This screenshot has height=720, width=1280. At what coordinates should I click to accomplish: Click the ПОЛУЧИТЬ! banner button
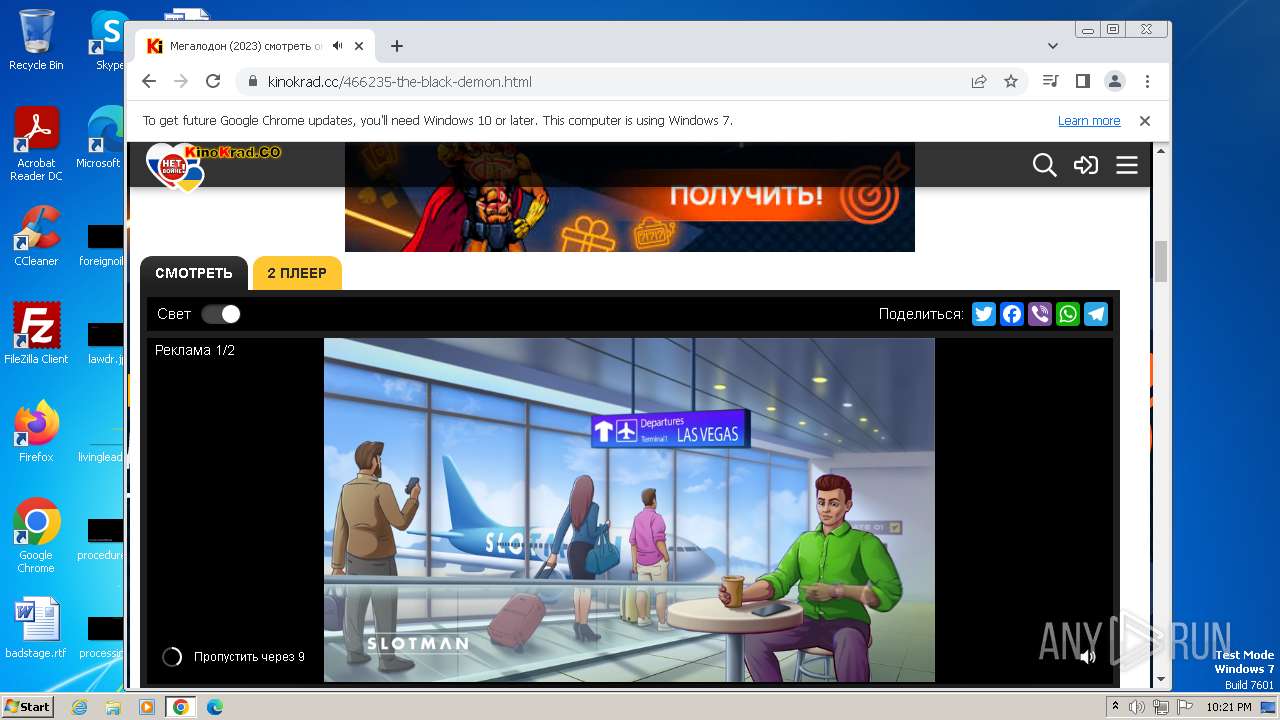click(x=746, y=195)
